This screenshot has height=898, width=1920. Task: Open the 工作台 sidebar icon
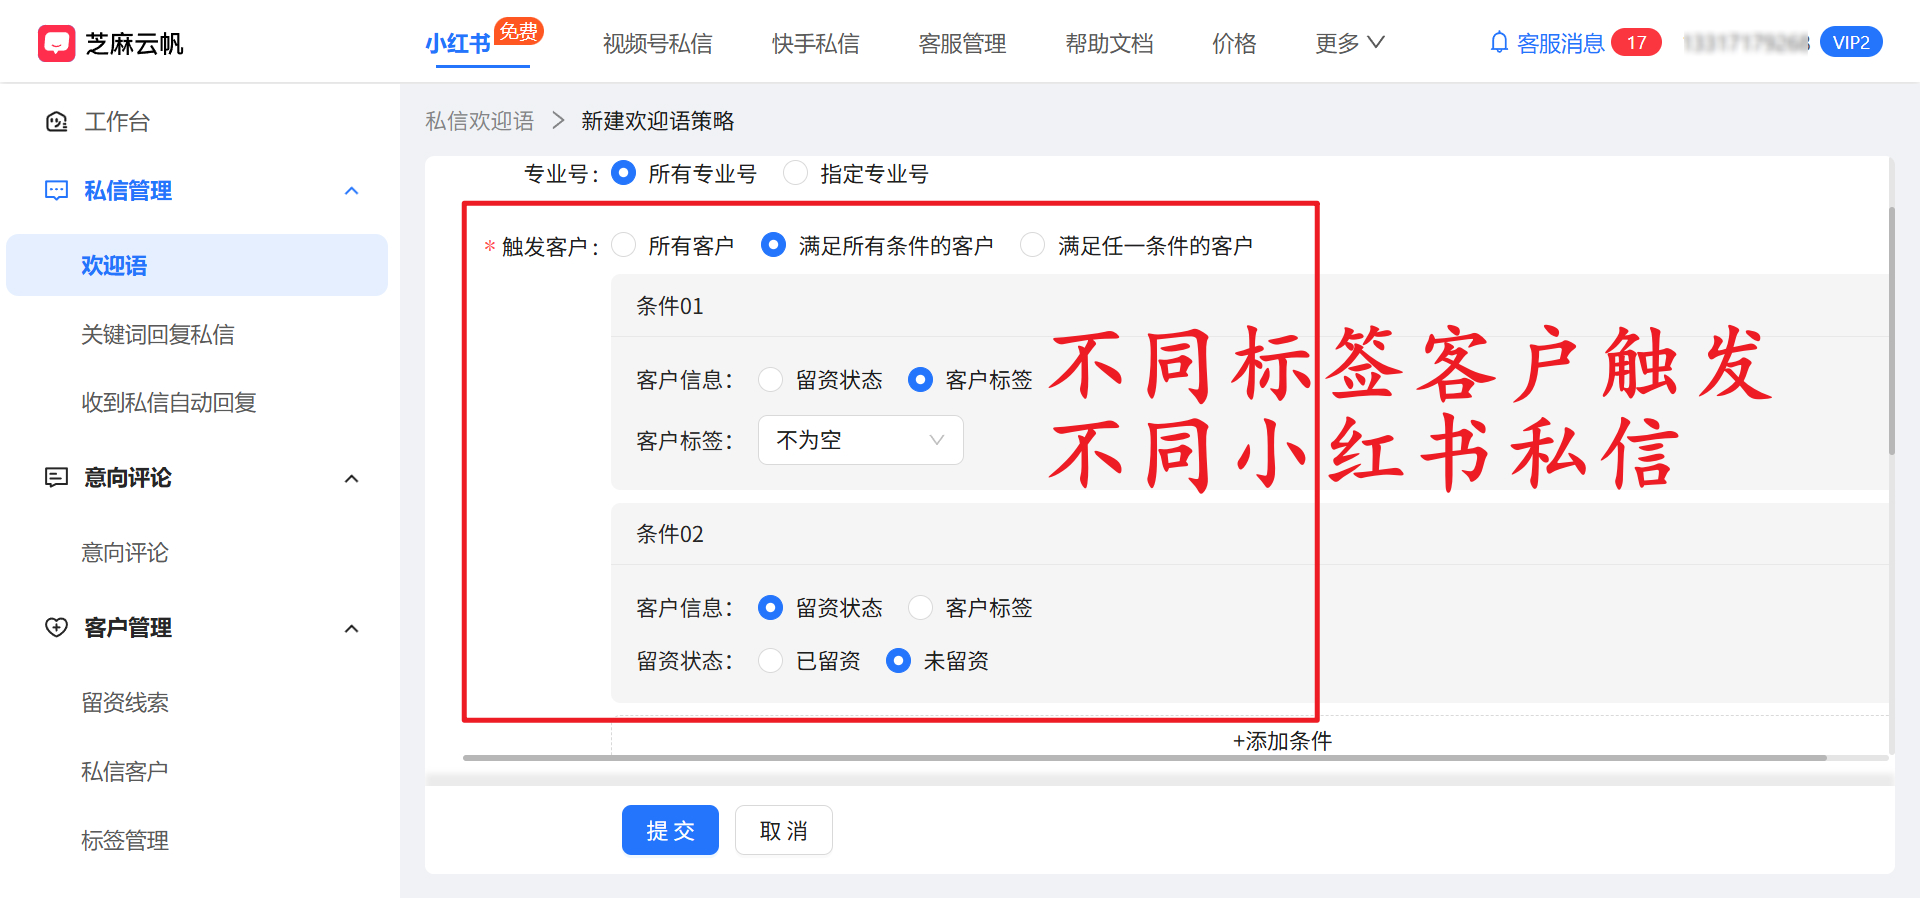pyautogui.click(x=57, y=122)
